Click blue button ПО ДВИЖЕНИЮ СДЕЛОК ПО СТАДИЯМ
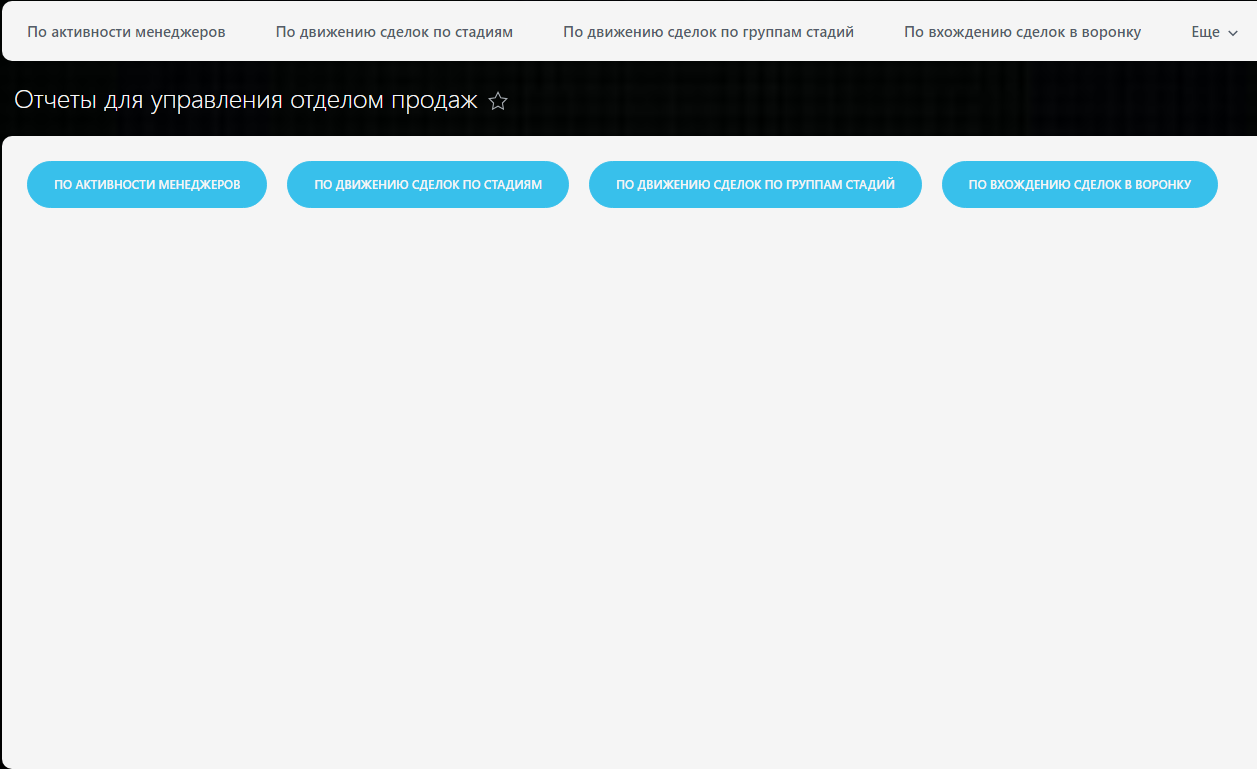Screen dimensions: 1257x769 point(428,185)
